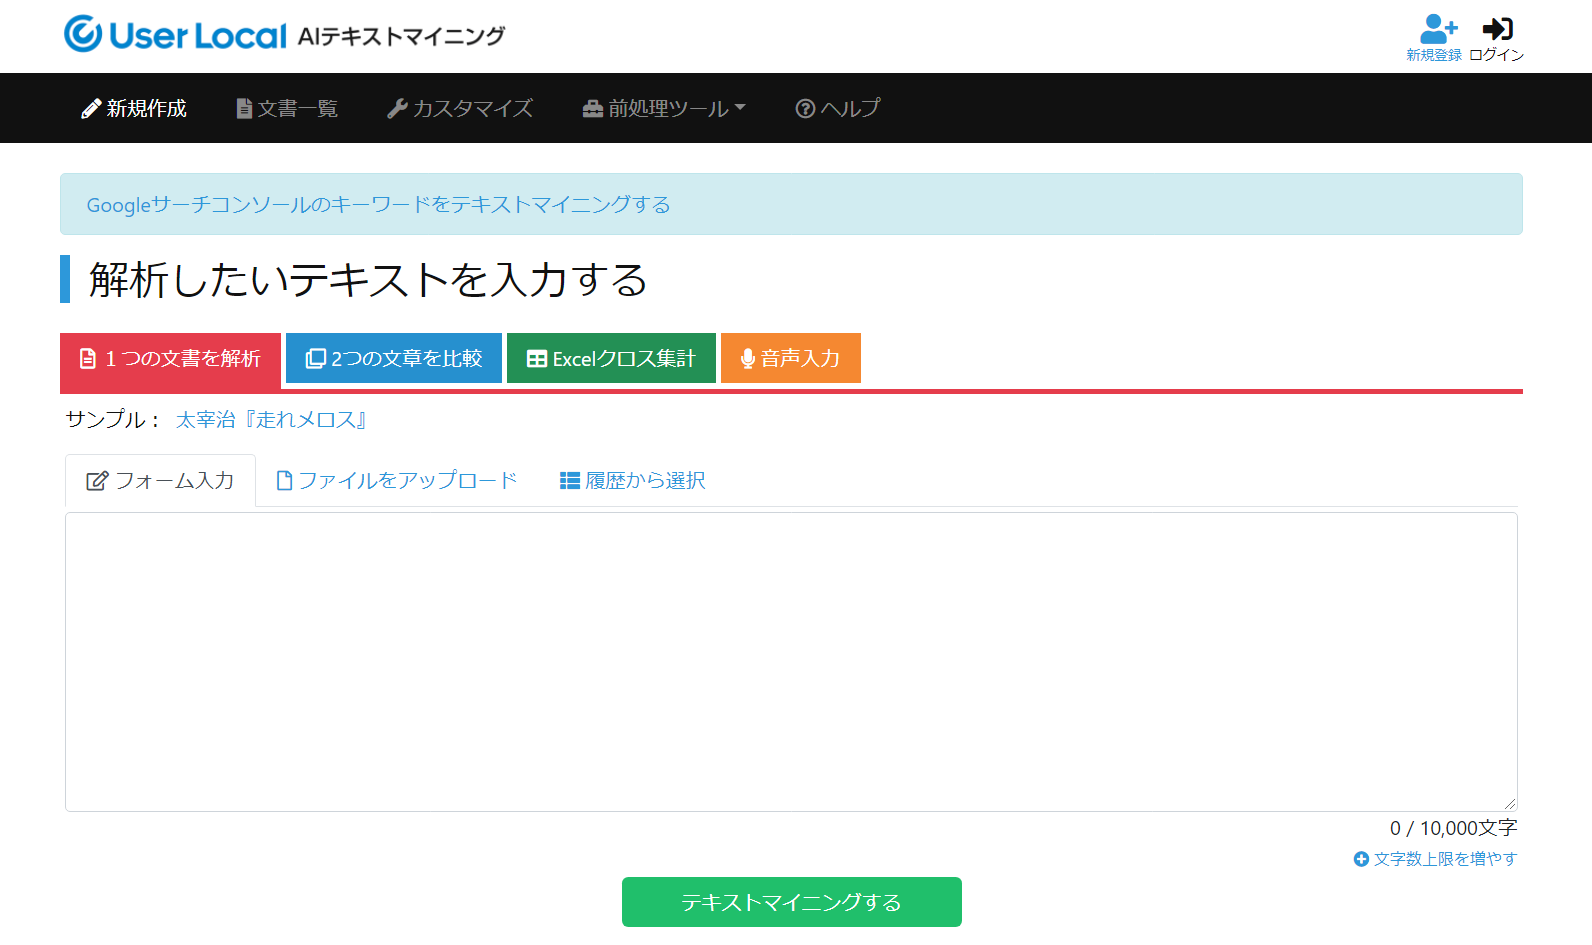The height and width of the screenshot is (945, 1592).
Task: Switch to ファイルをアップロード tab
Action: pos(397,481)
